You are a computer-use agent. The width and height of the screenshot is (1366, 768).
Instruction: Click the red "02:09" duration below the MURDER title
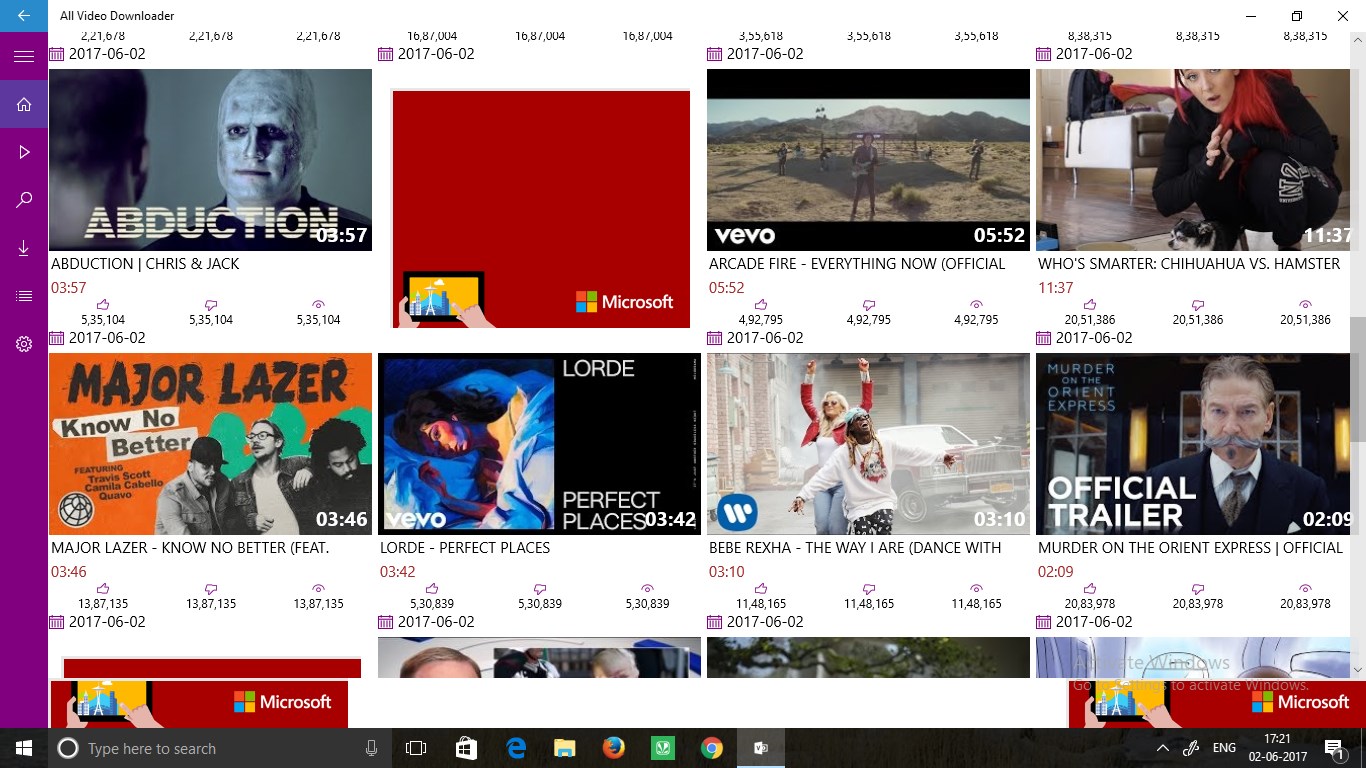click(1056, 572)
